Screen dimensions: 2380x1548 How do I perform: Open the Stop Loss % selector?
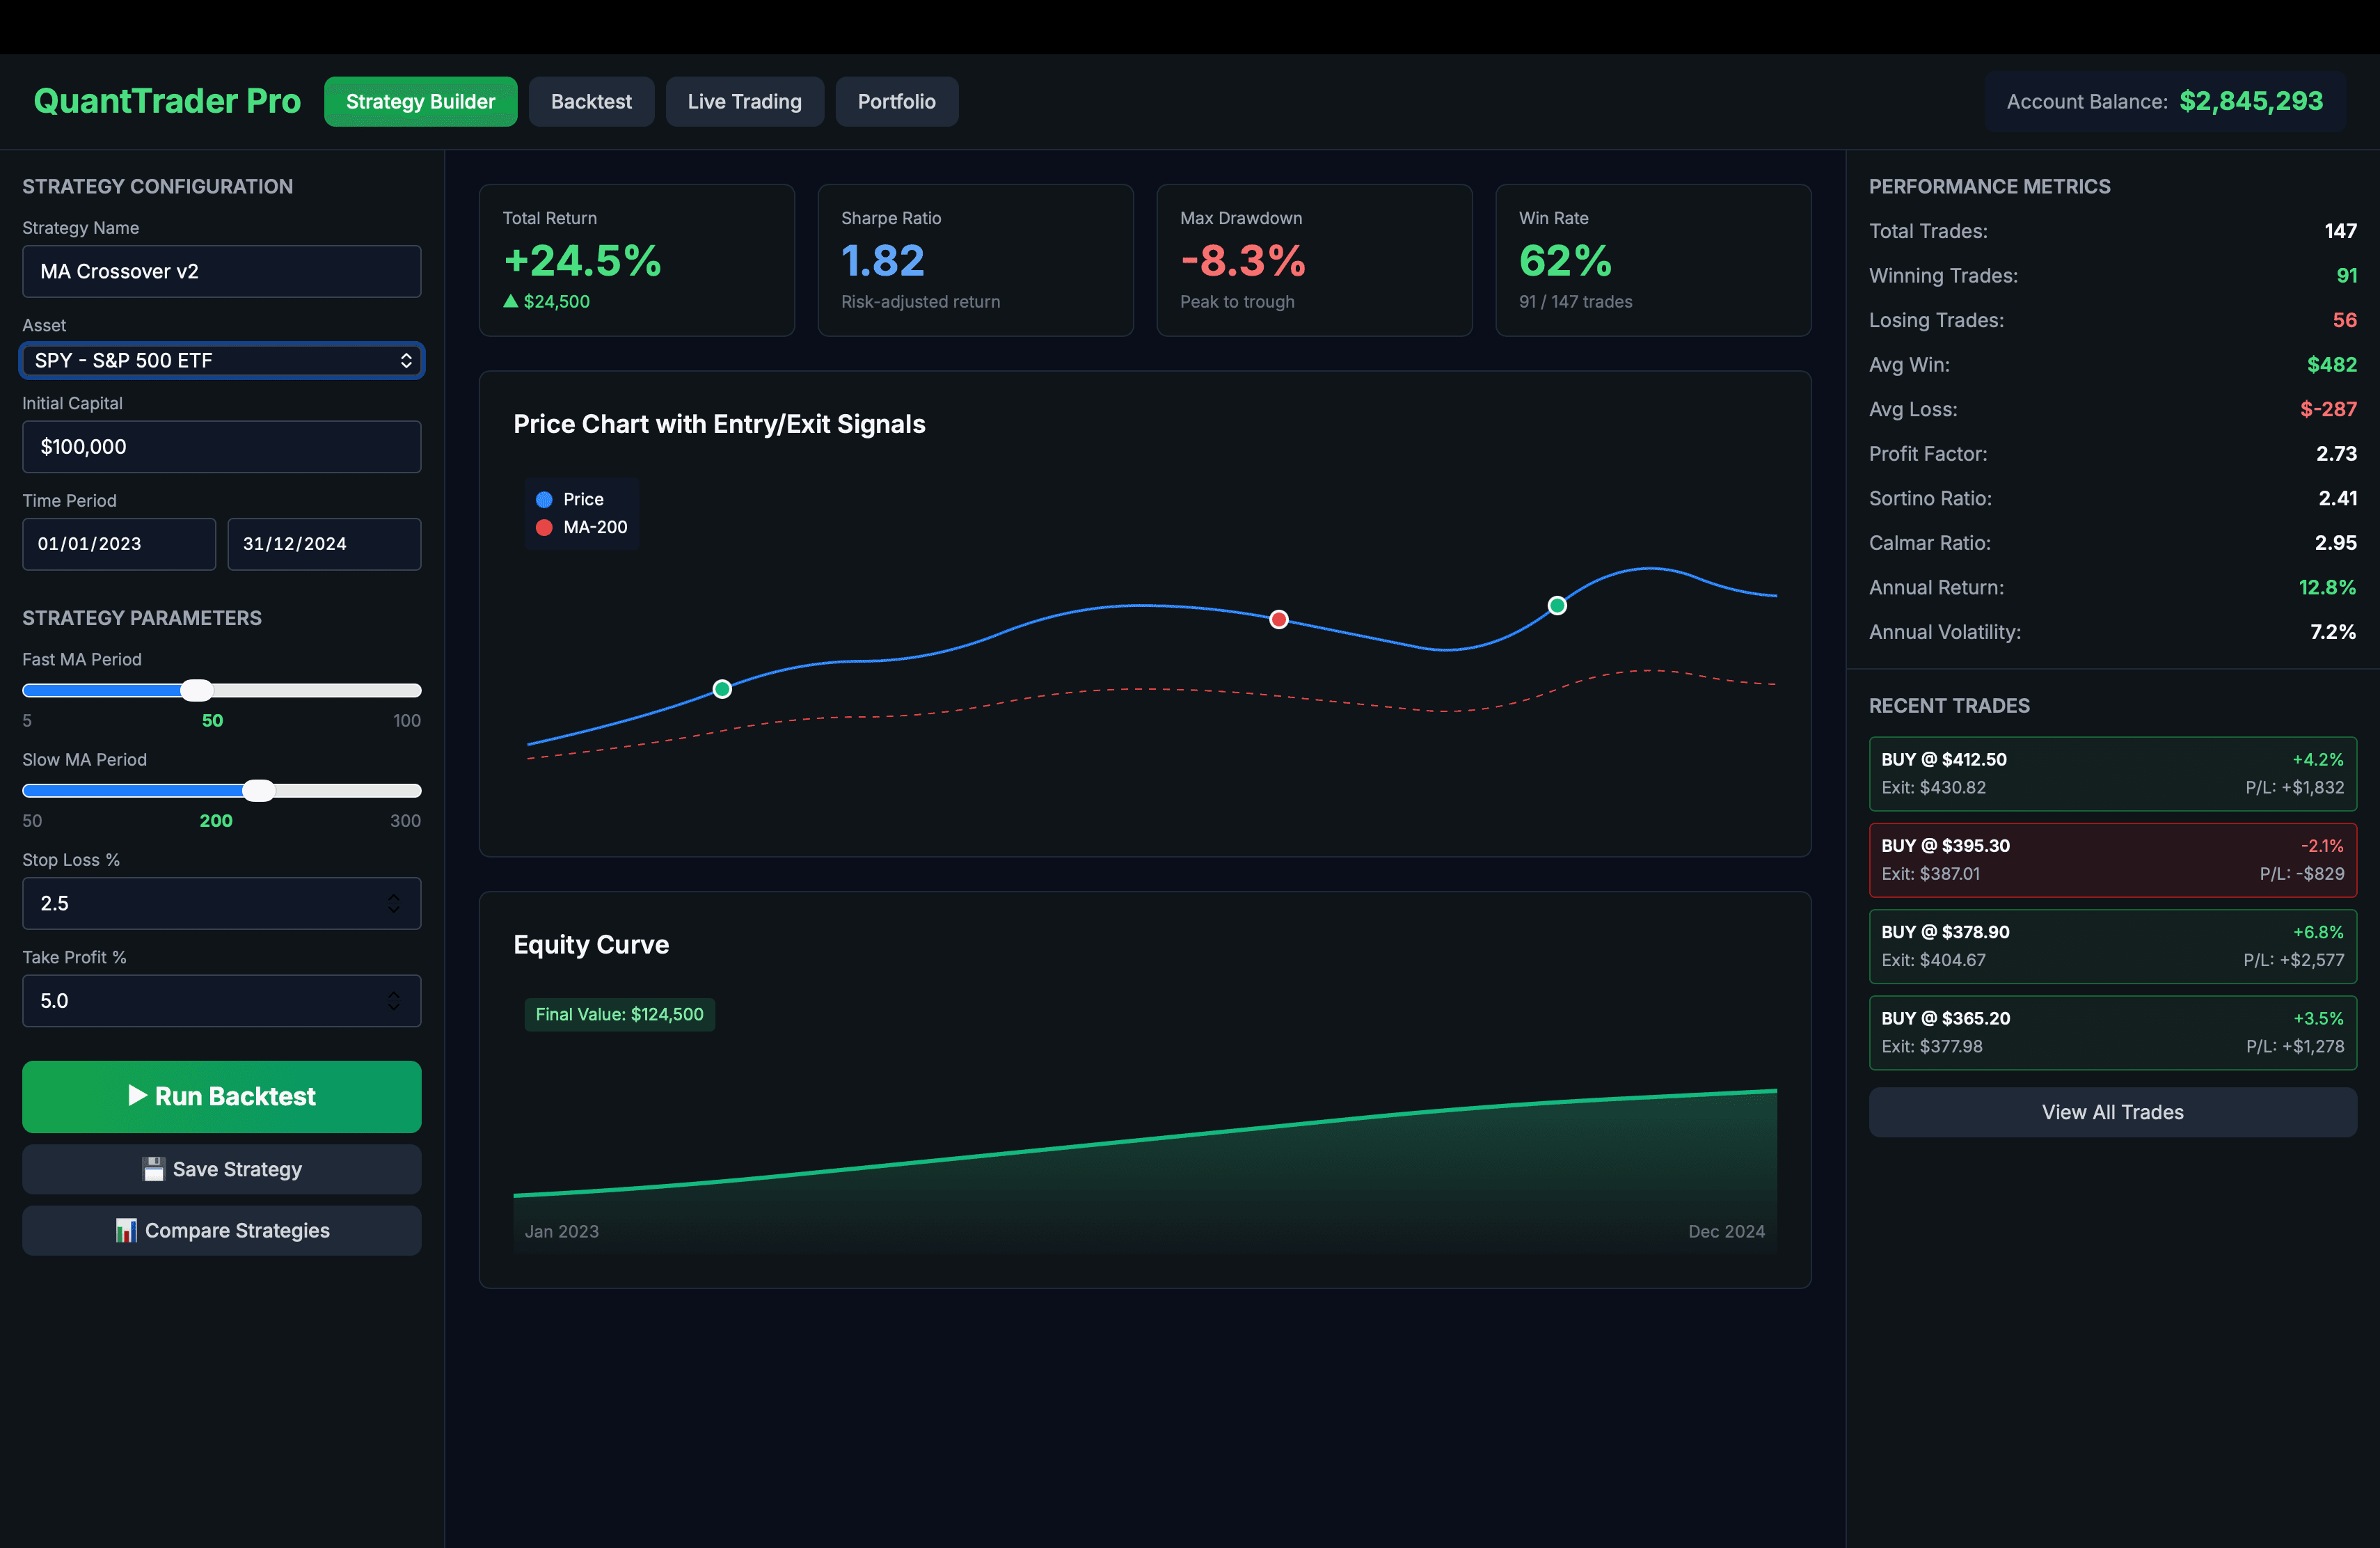221,903
